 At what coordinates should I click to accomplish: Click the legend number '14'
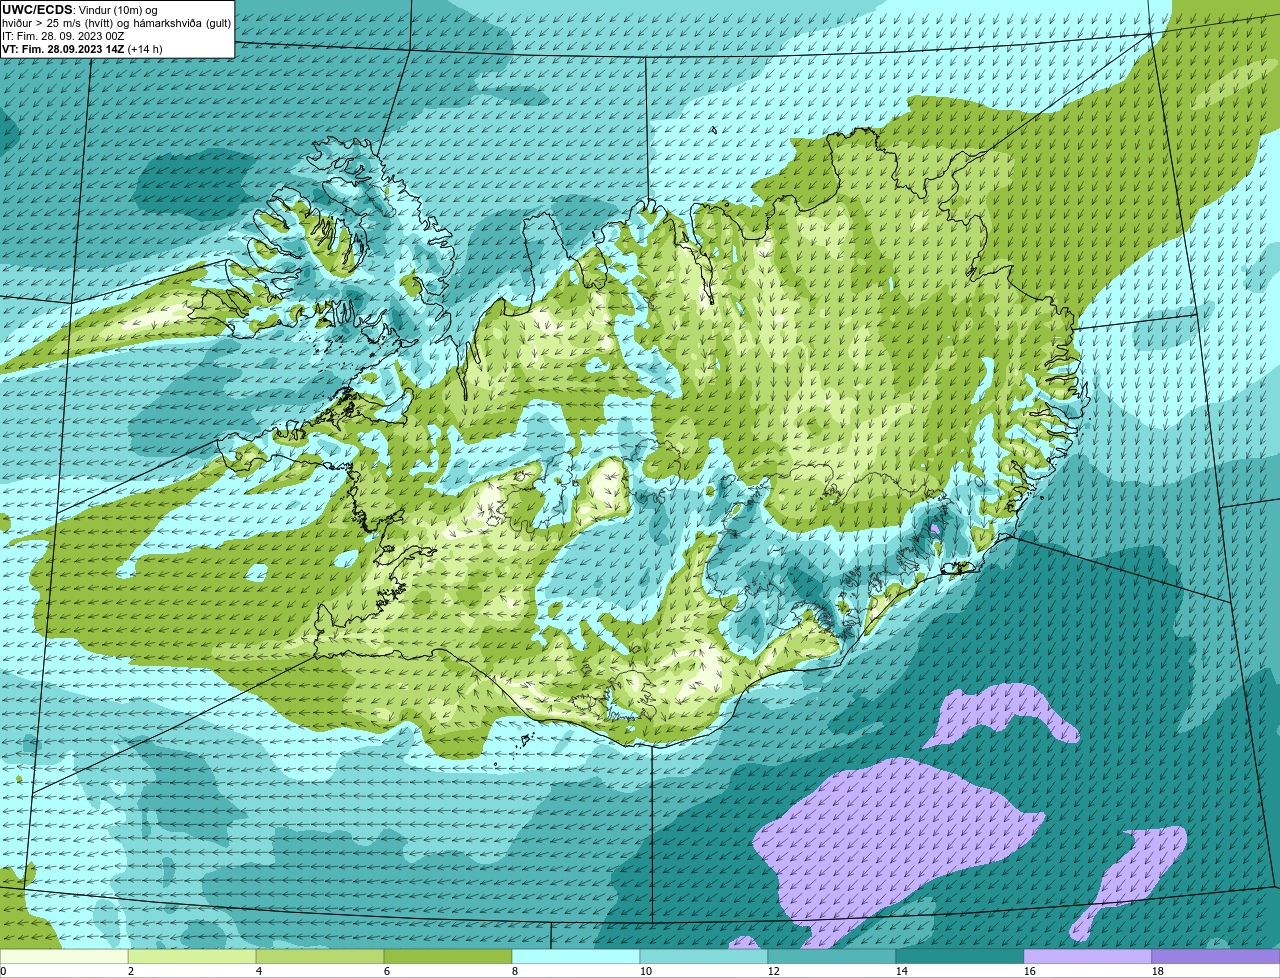tap(902, 971)
